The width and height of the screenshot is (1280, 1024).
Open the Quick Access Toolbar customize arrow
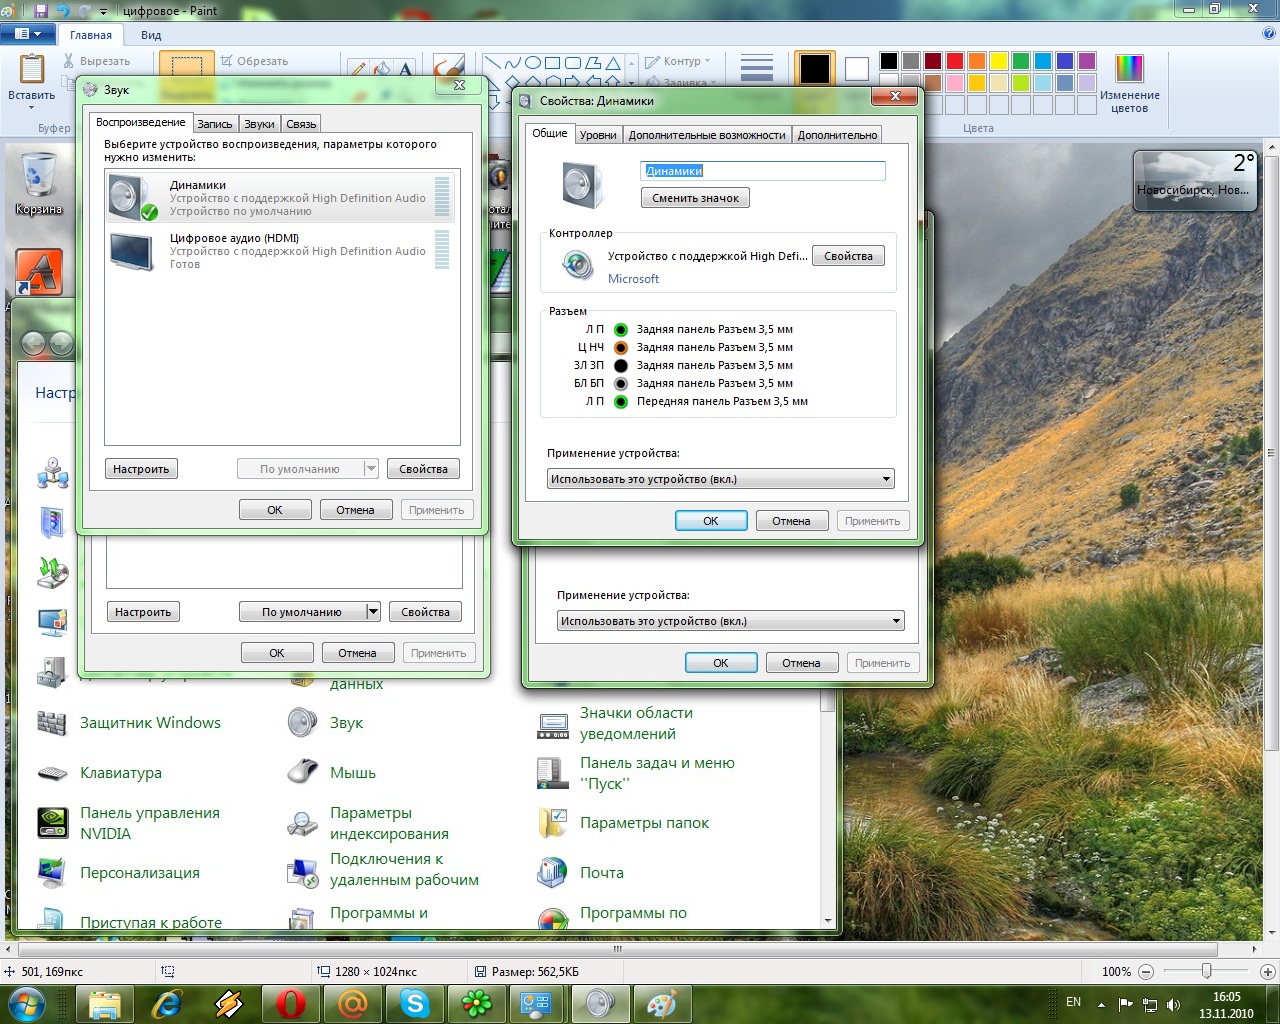pos(104,12)
